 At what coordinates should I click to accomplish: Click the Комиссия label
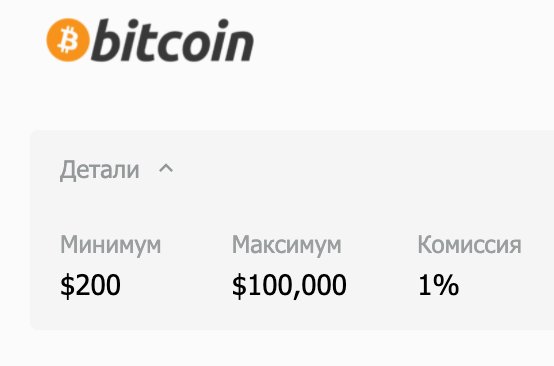tap(469, 244)
